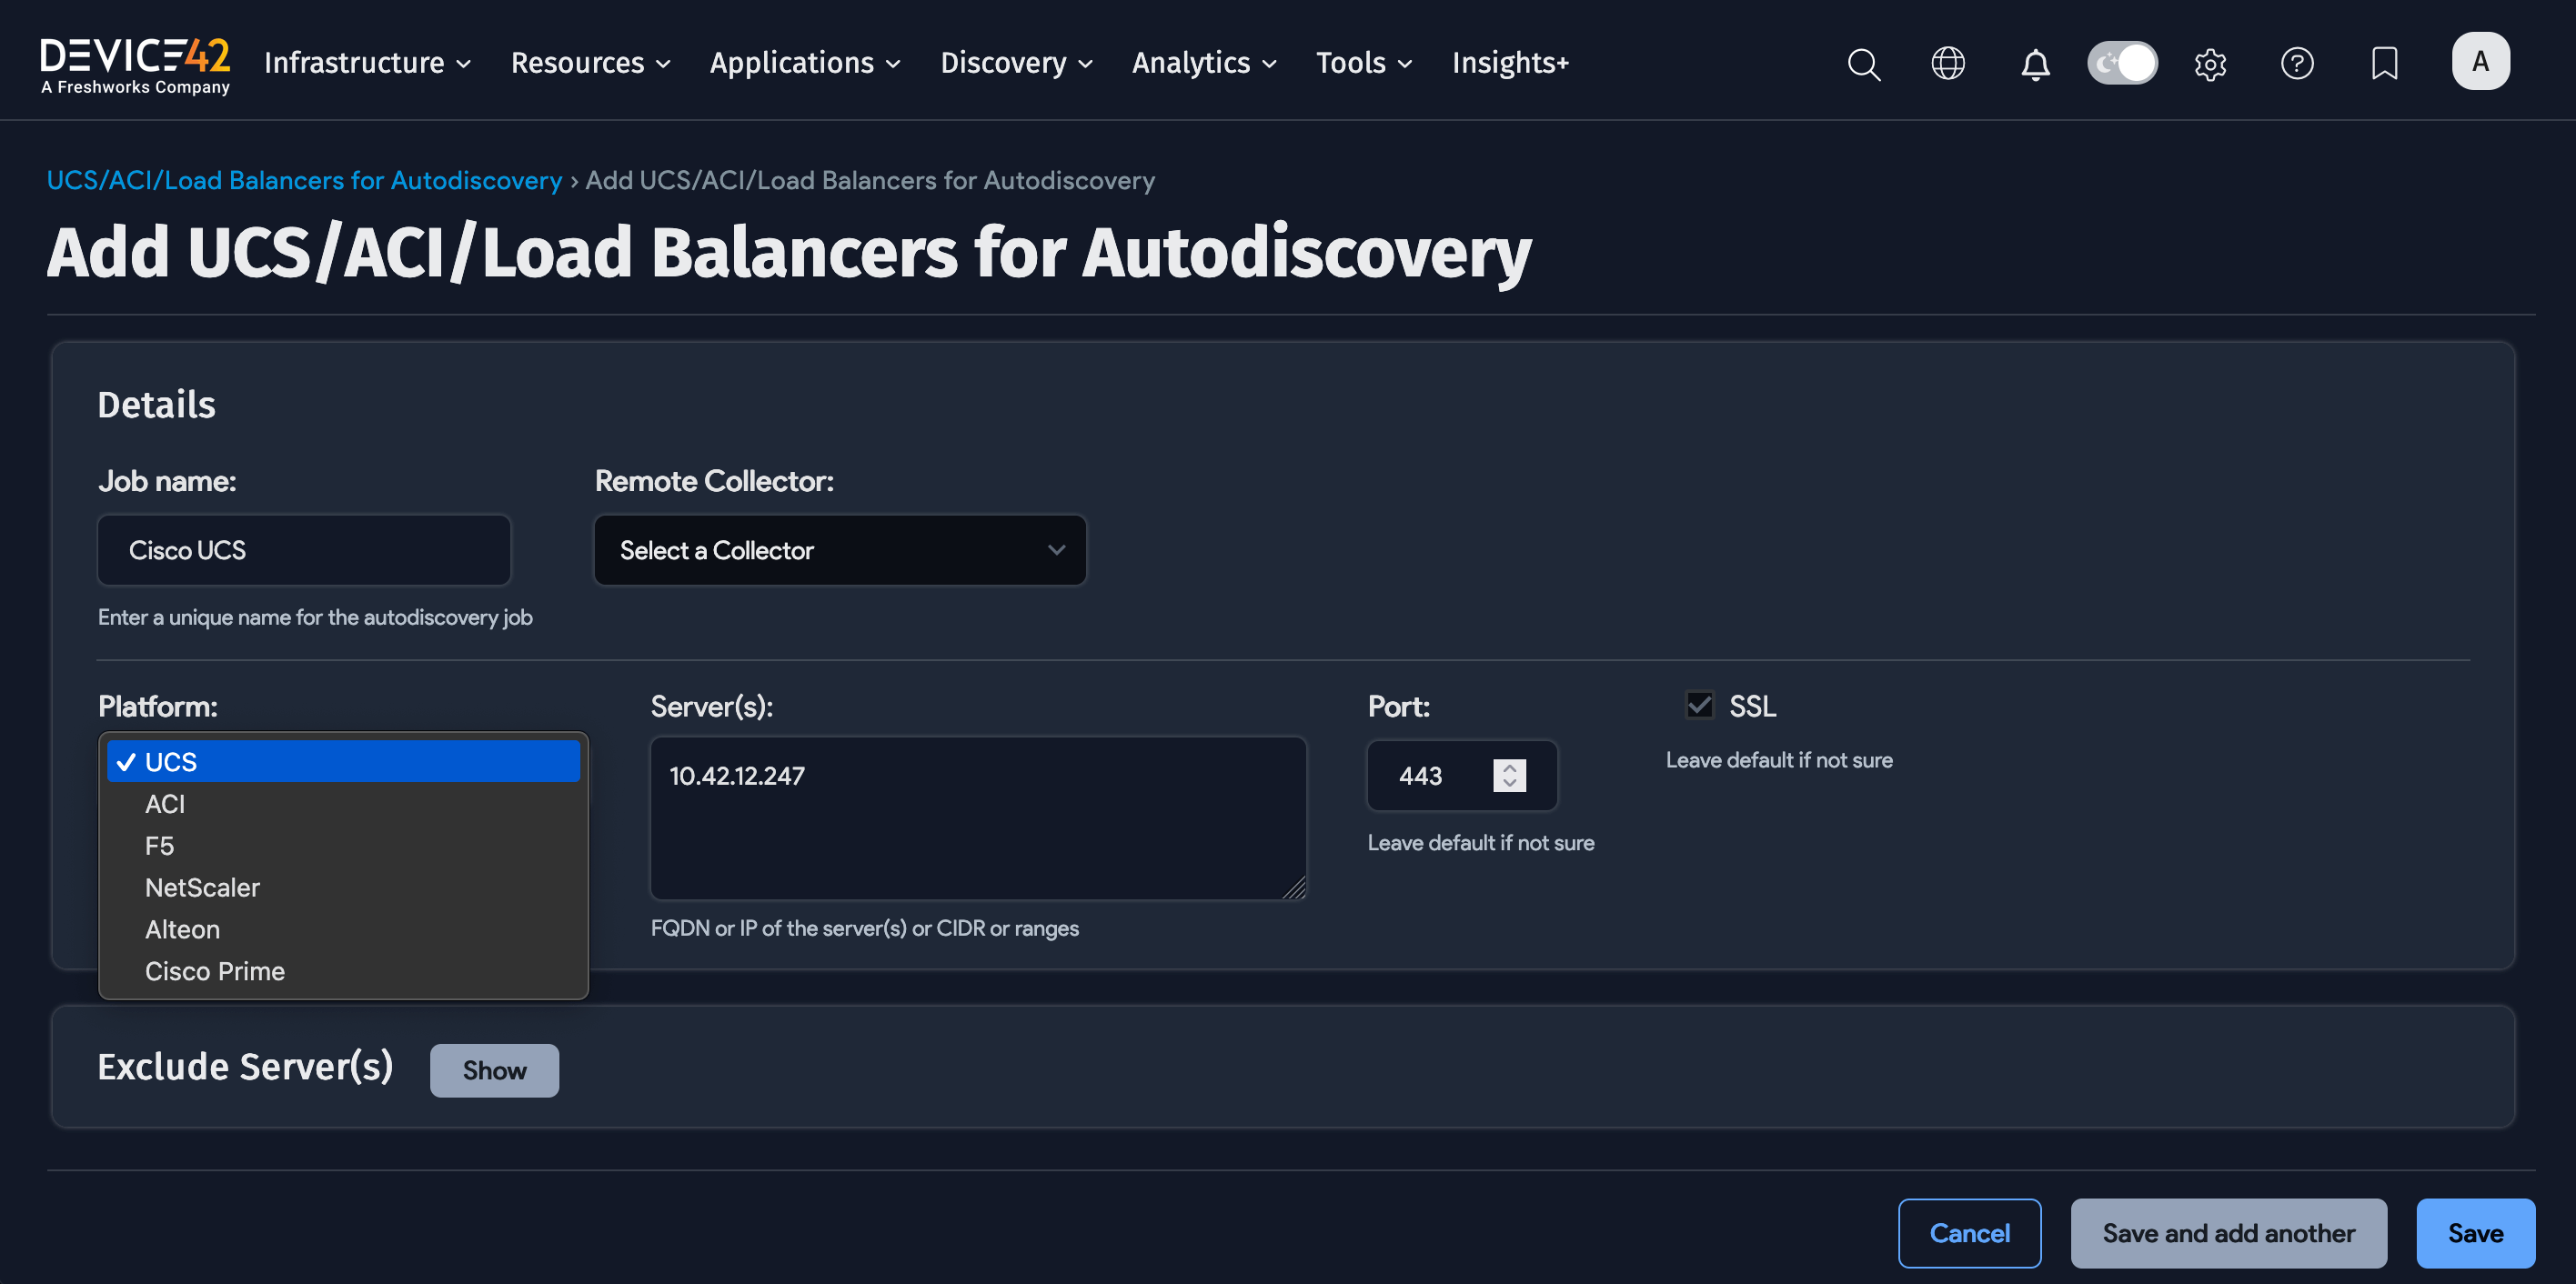
Task: Pick the F5 platform option
Action: (159, 846)
